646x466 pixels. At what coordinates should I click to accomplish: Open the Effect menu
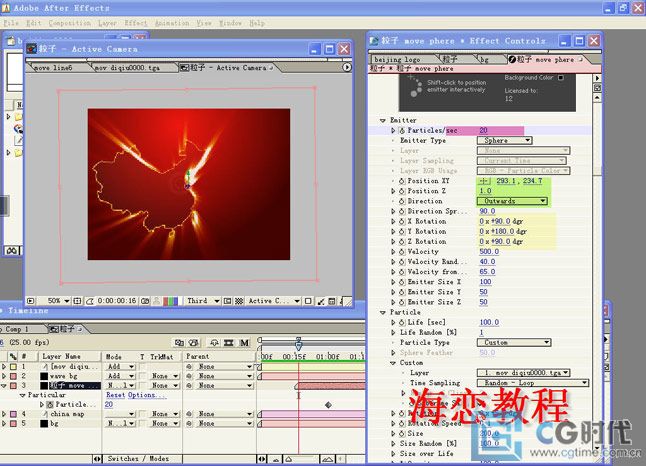(x=136, y=23)
